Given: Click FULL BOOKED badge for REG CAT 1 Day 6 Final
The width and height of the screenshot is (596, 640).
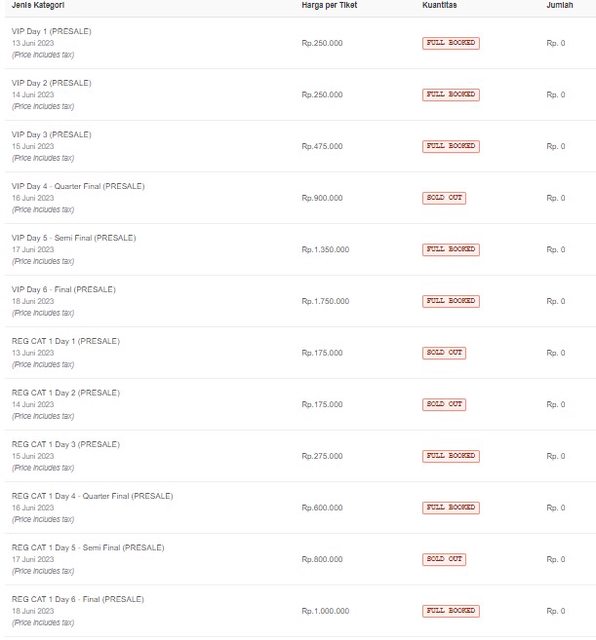Looking at the screenshot, I should (x=451, y=611).
